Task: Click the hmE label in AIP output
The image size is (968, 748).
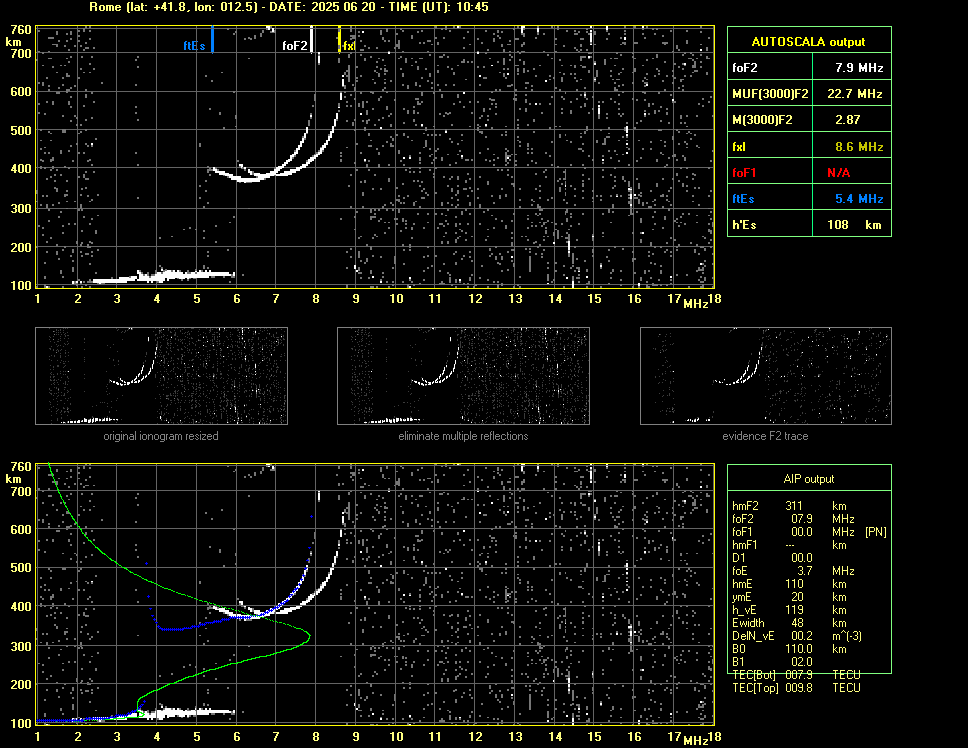Action: tap(742, 584)
